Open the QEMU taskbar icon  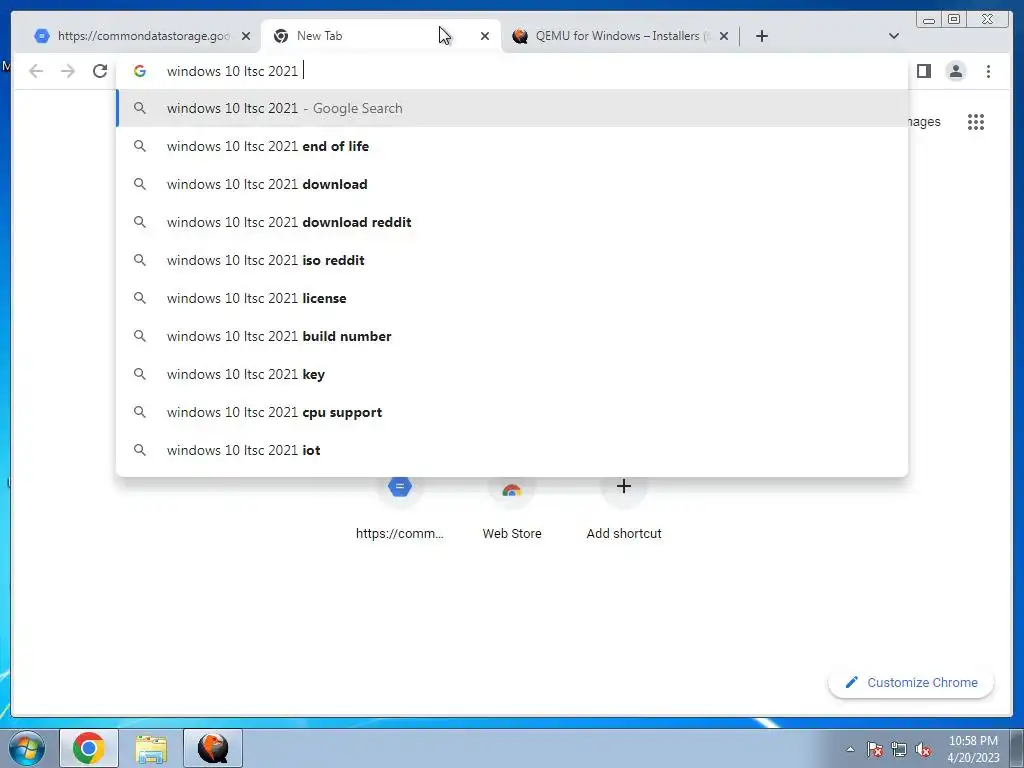click(x=213, y=748)
